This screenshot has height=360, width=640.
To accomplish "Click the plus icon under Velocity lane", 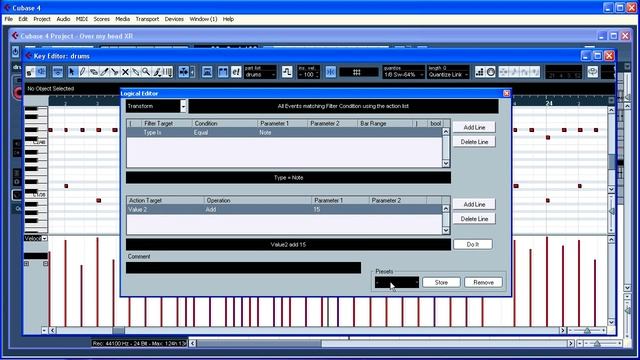I will (x=27, y=264).
